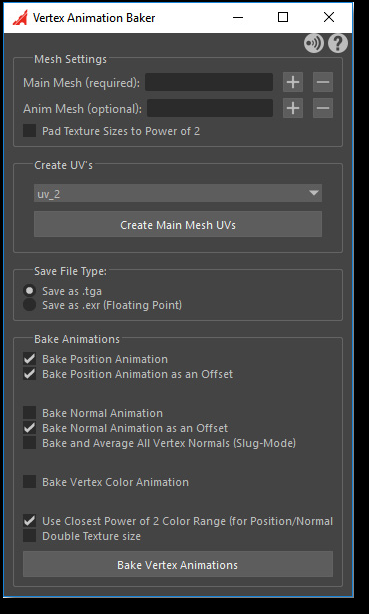
Task: Uncheck Bake Position Animation
Action: (x=29, y=359)
